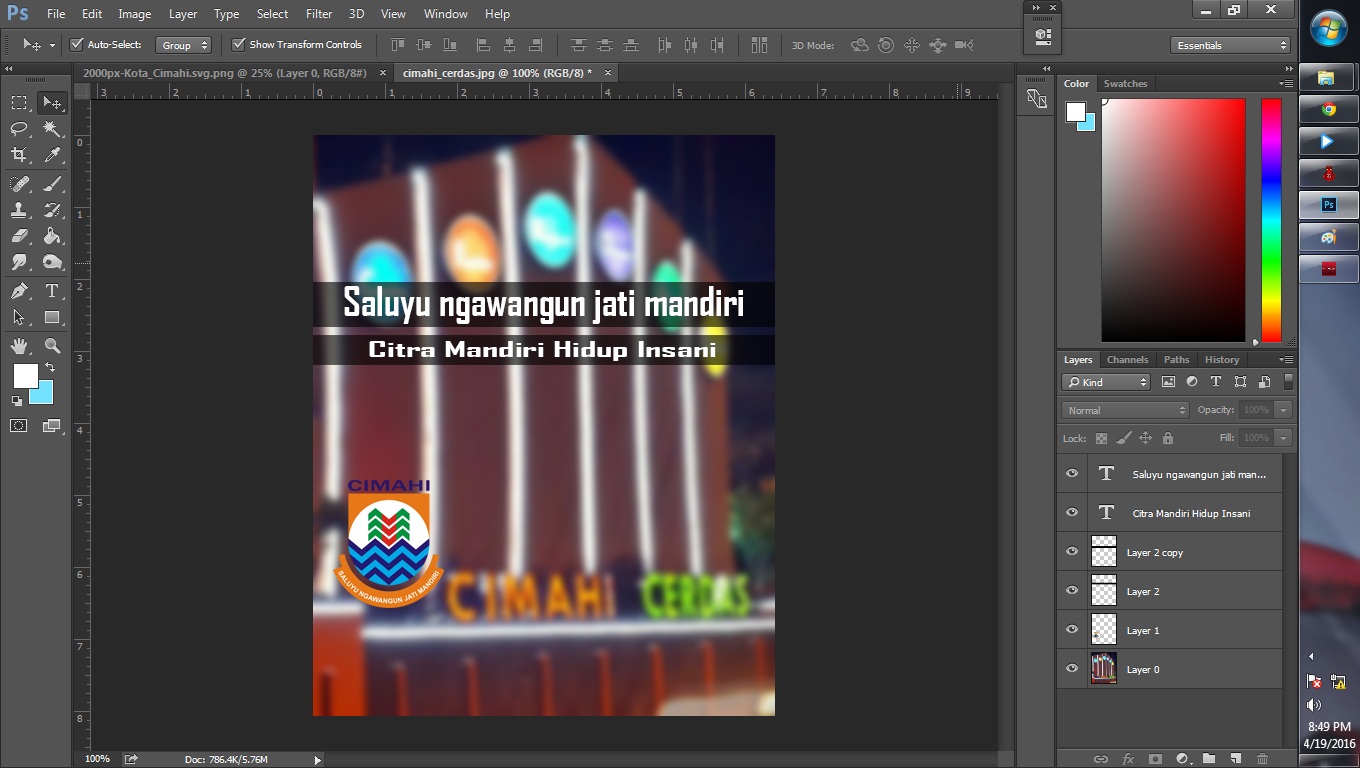Open the Essentials workspace dropdown
The height and width of the screenshot is (768, 1360).
point(1230,44)
